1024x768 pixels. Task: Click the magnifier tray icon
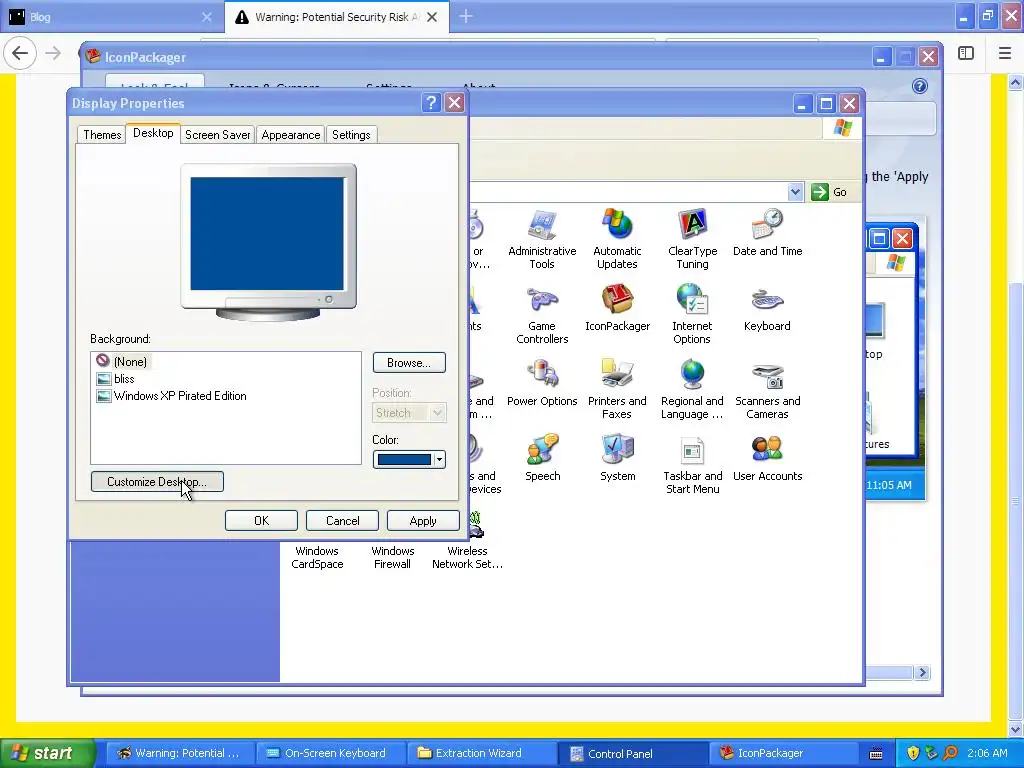click(950, 753)
